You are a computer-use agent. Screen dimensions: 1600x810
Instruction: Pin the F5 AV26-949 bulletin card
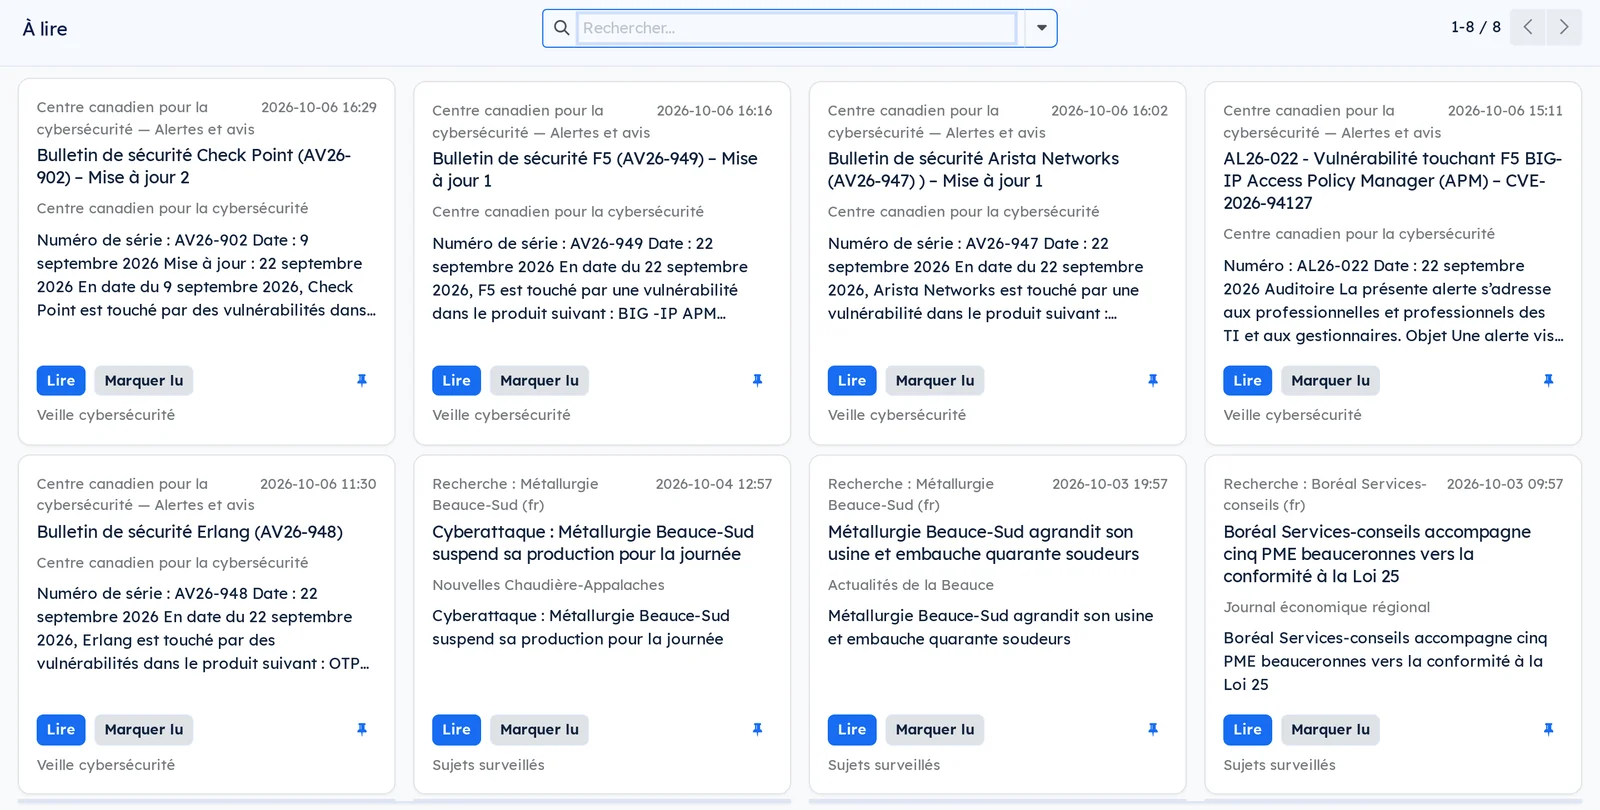(x=757, y=381)
